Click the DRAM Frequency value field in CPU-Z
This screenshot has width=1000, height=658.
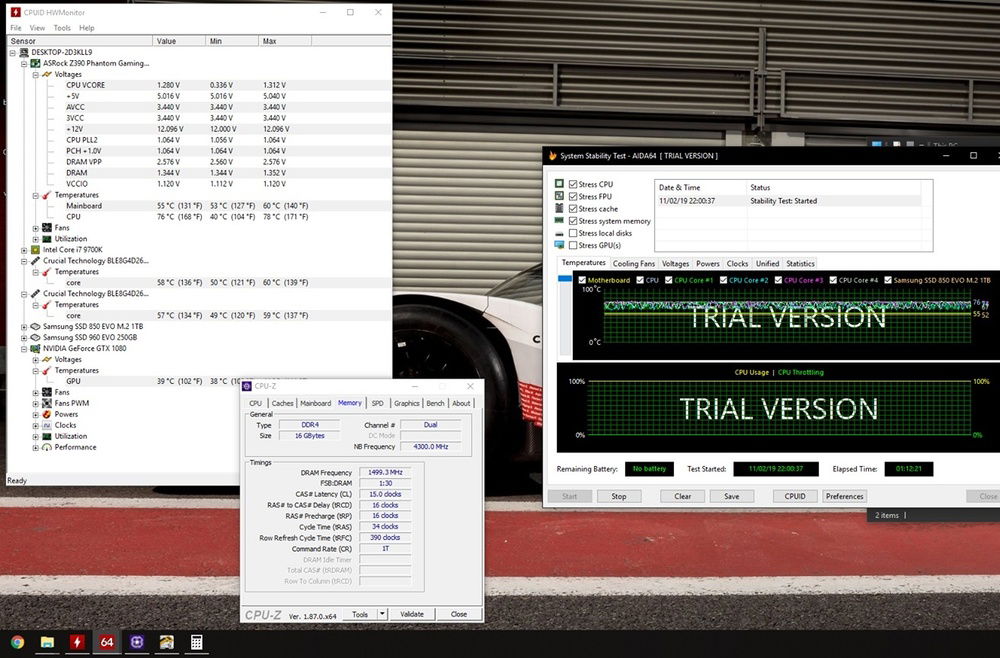pos(384,471)
